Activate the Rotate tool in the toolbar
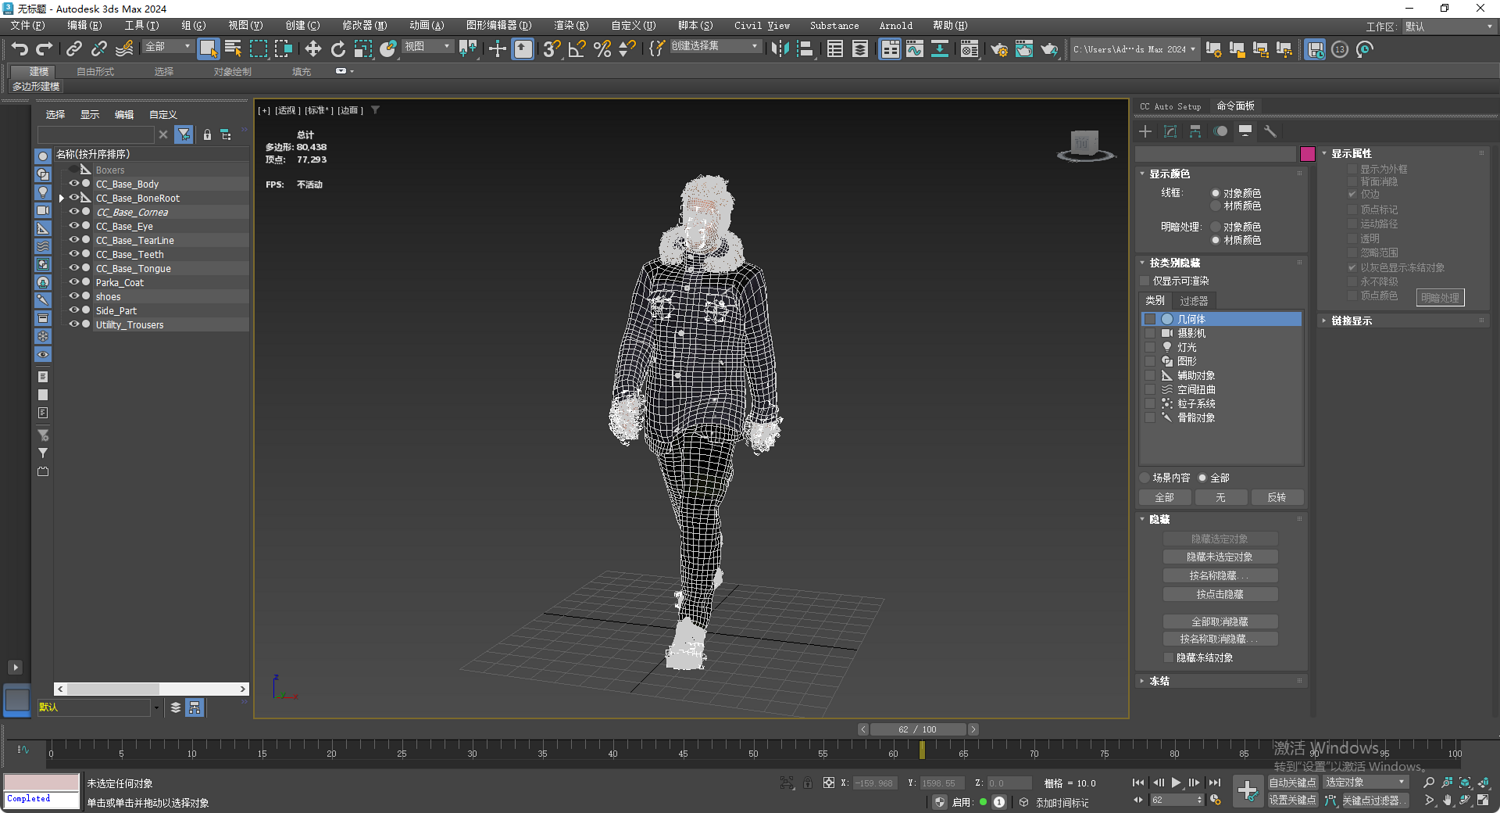 pos(338,49)
